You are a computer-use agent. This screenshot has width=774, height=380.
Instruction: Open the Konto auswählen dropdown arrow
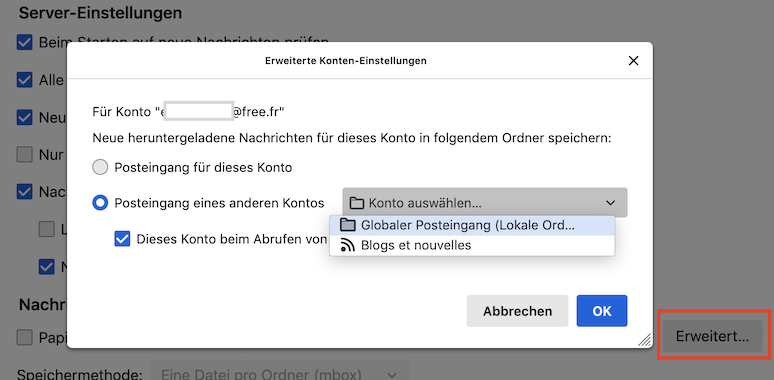(611, 203)
